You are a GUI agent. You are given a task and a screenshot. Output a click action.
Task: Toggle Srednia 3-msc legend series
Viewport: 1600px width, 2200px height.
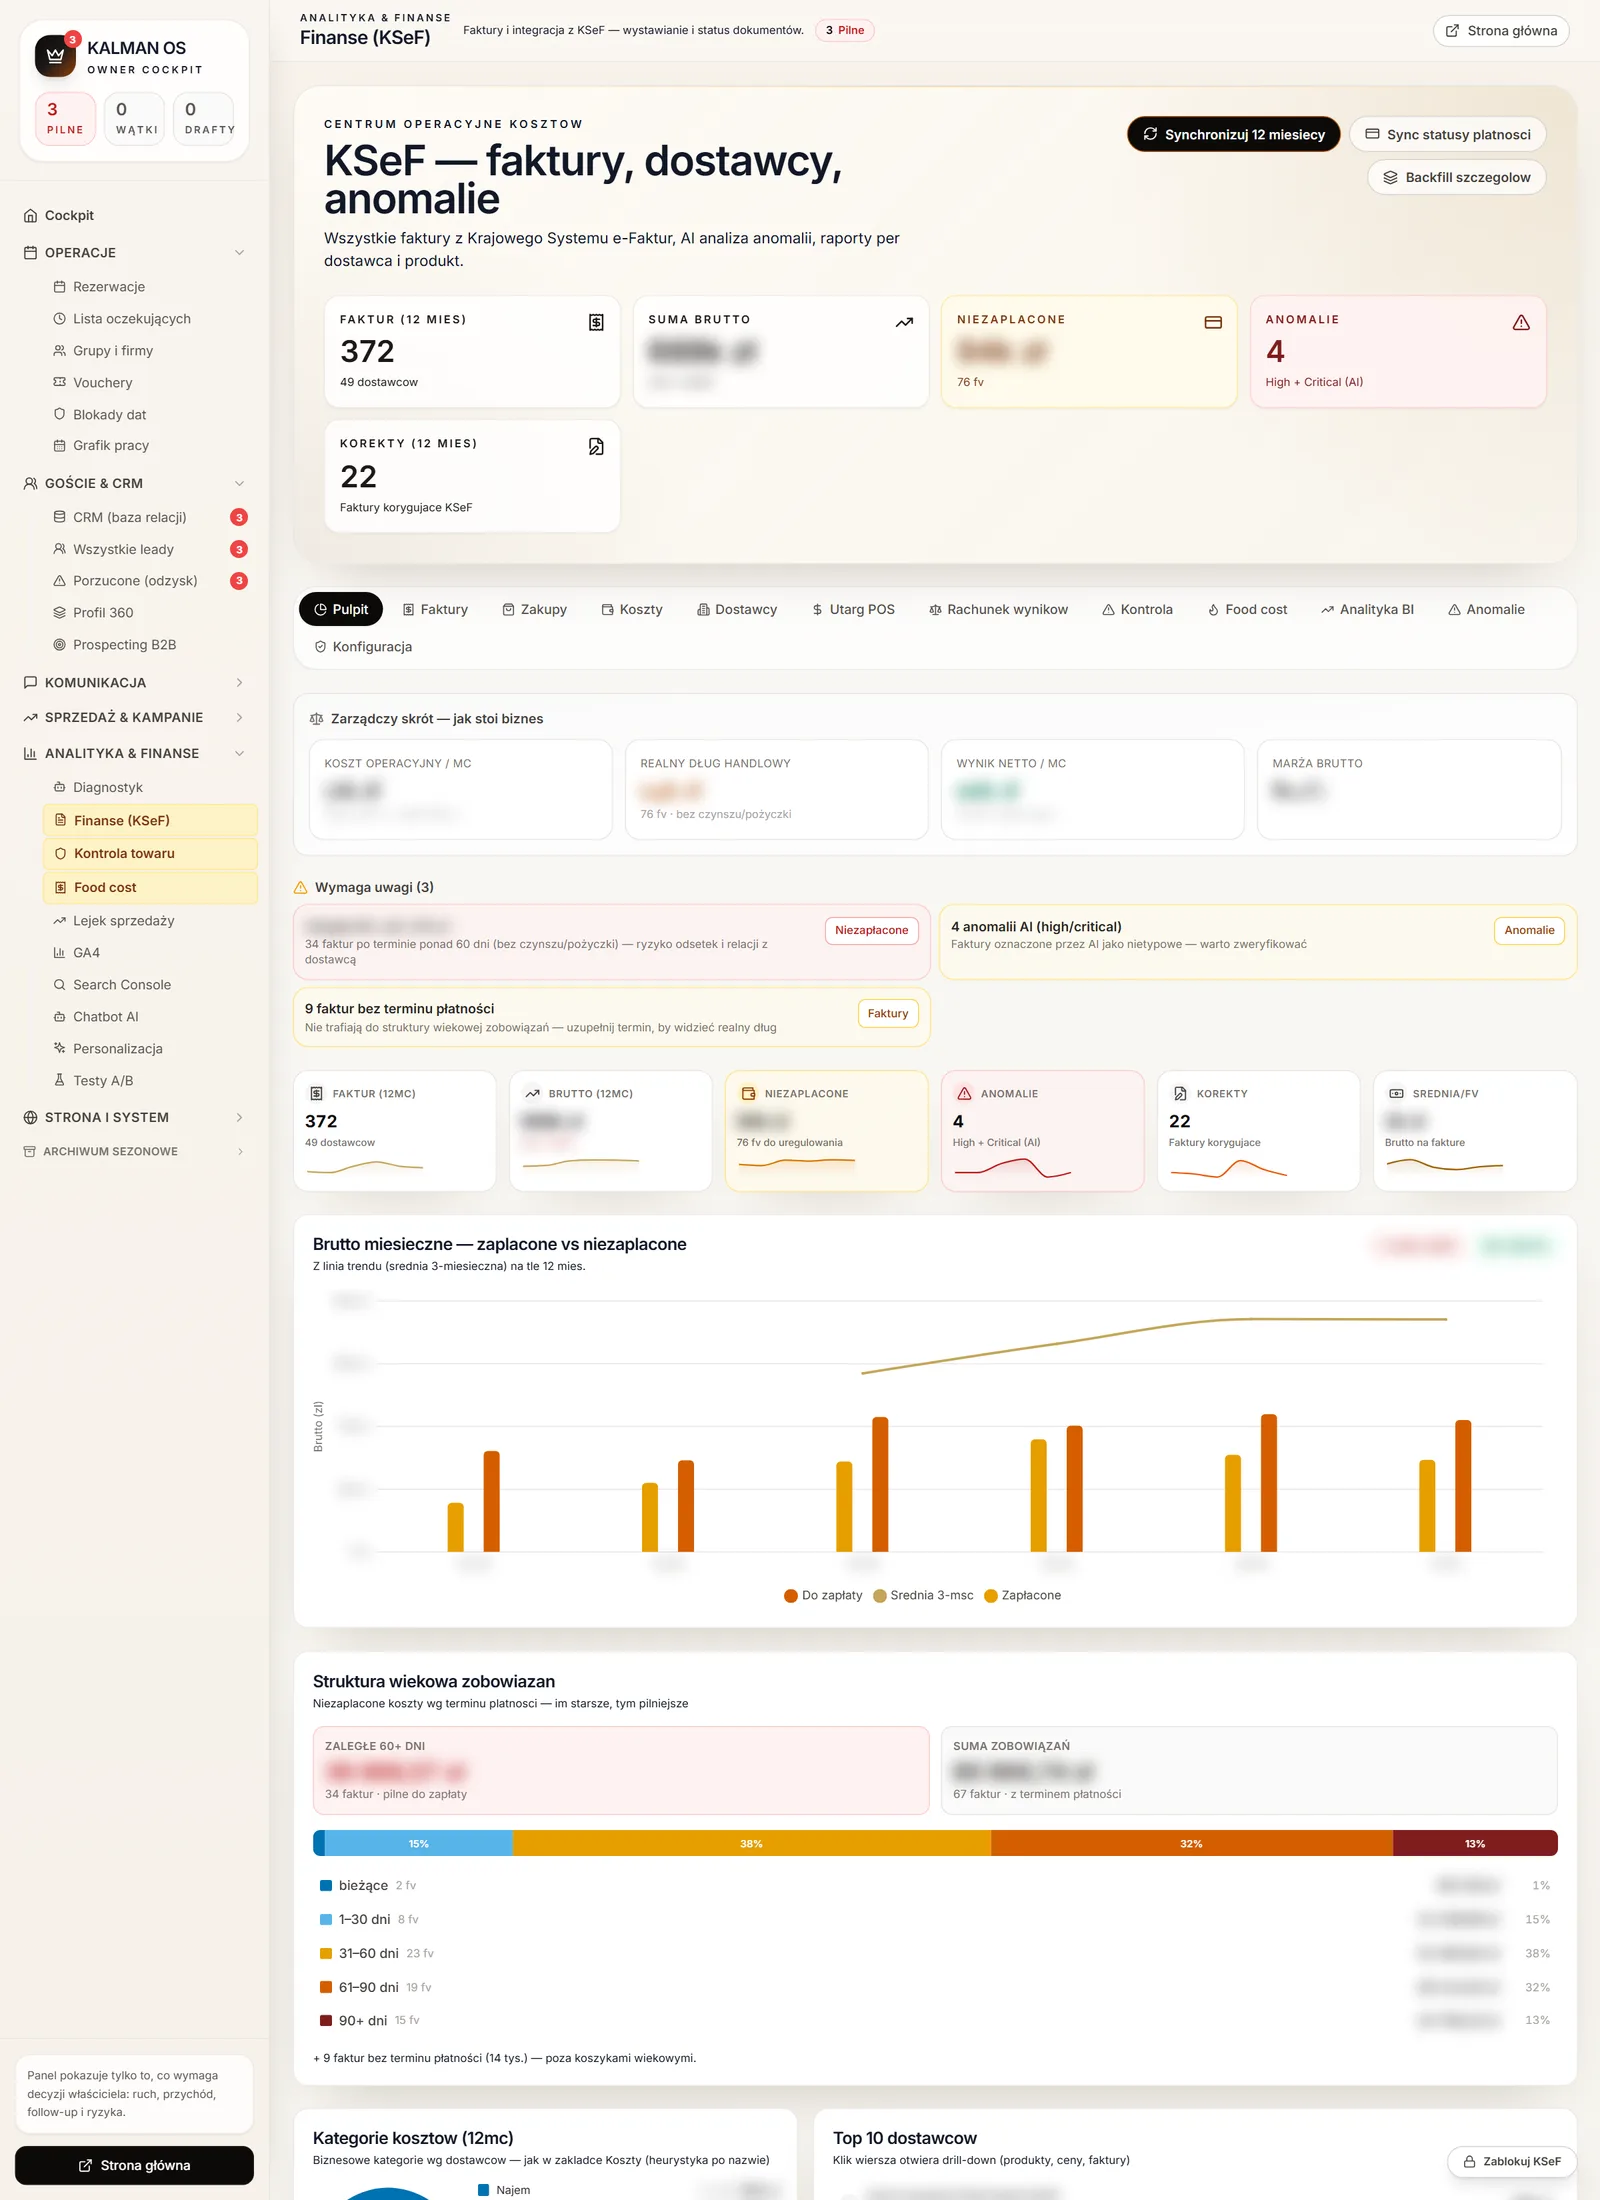[923, 1596]
